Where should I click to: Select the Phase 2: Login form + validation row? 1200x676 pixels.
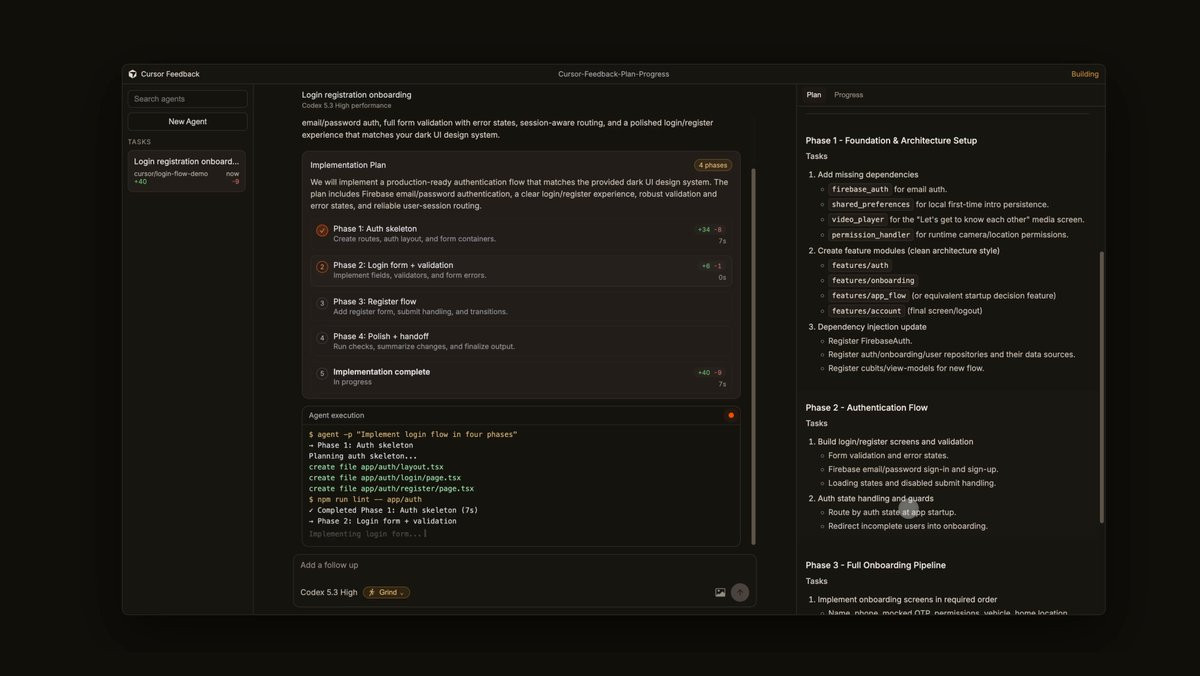tap(521, 270)
